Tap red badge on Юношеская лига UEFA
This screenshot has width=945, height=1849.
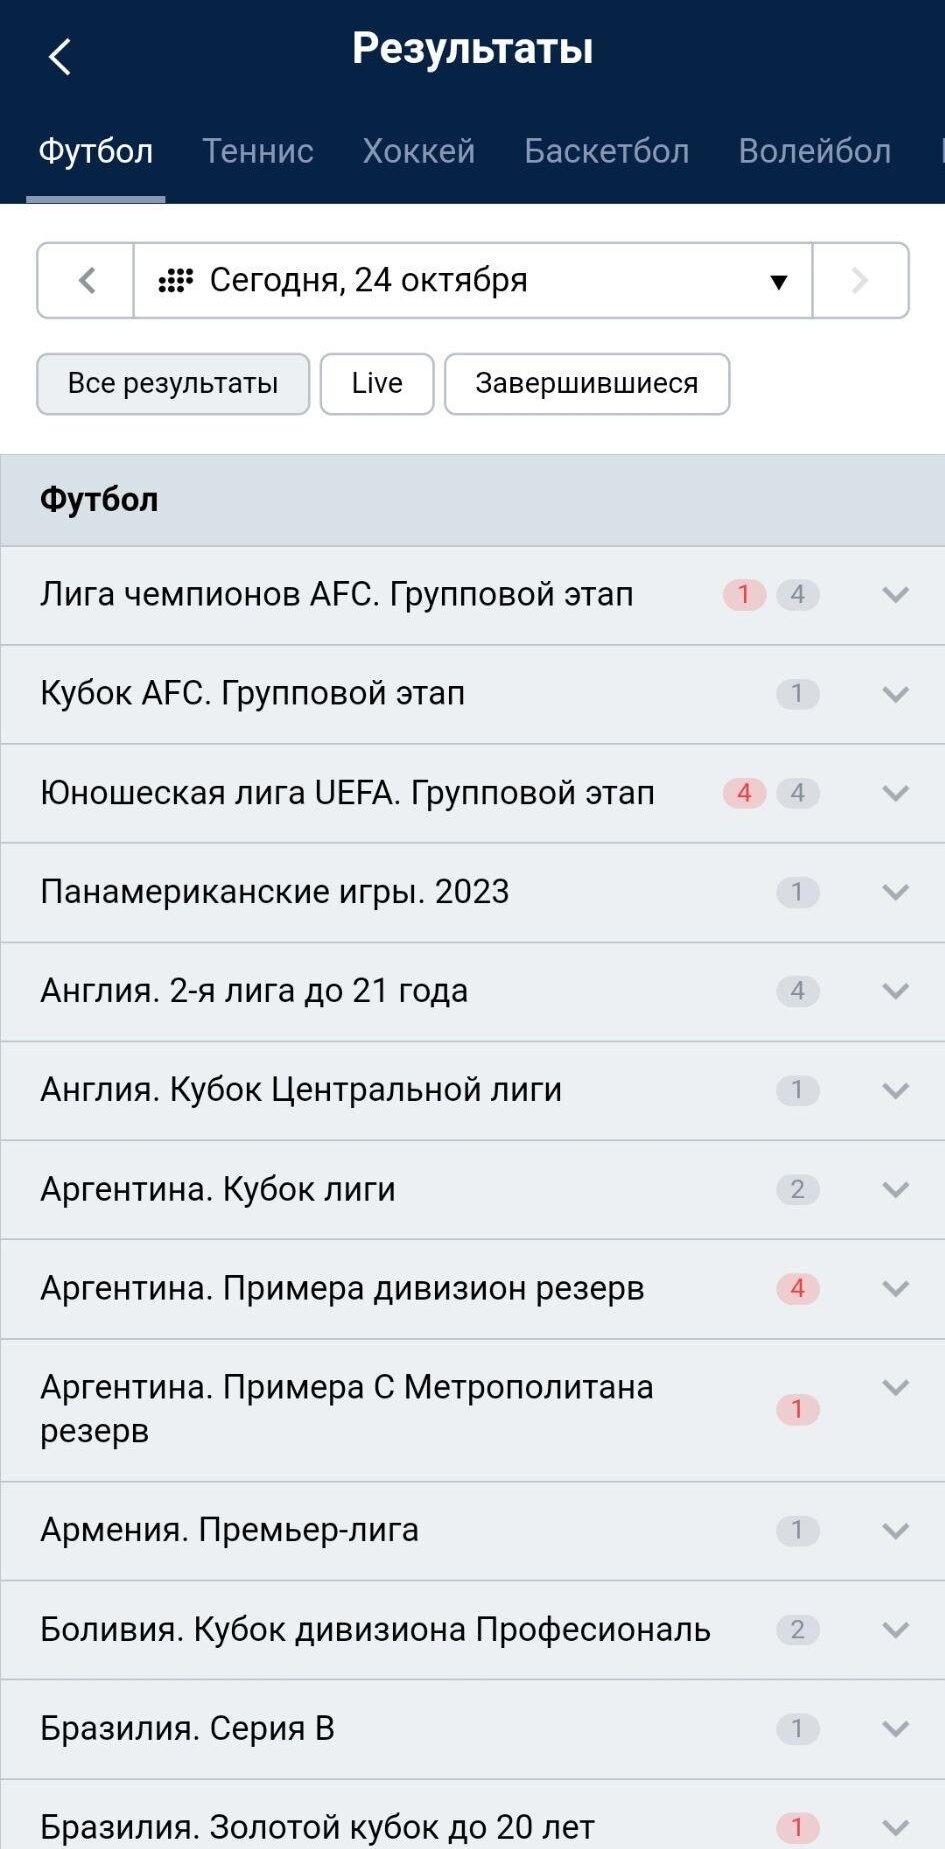744,793
